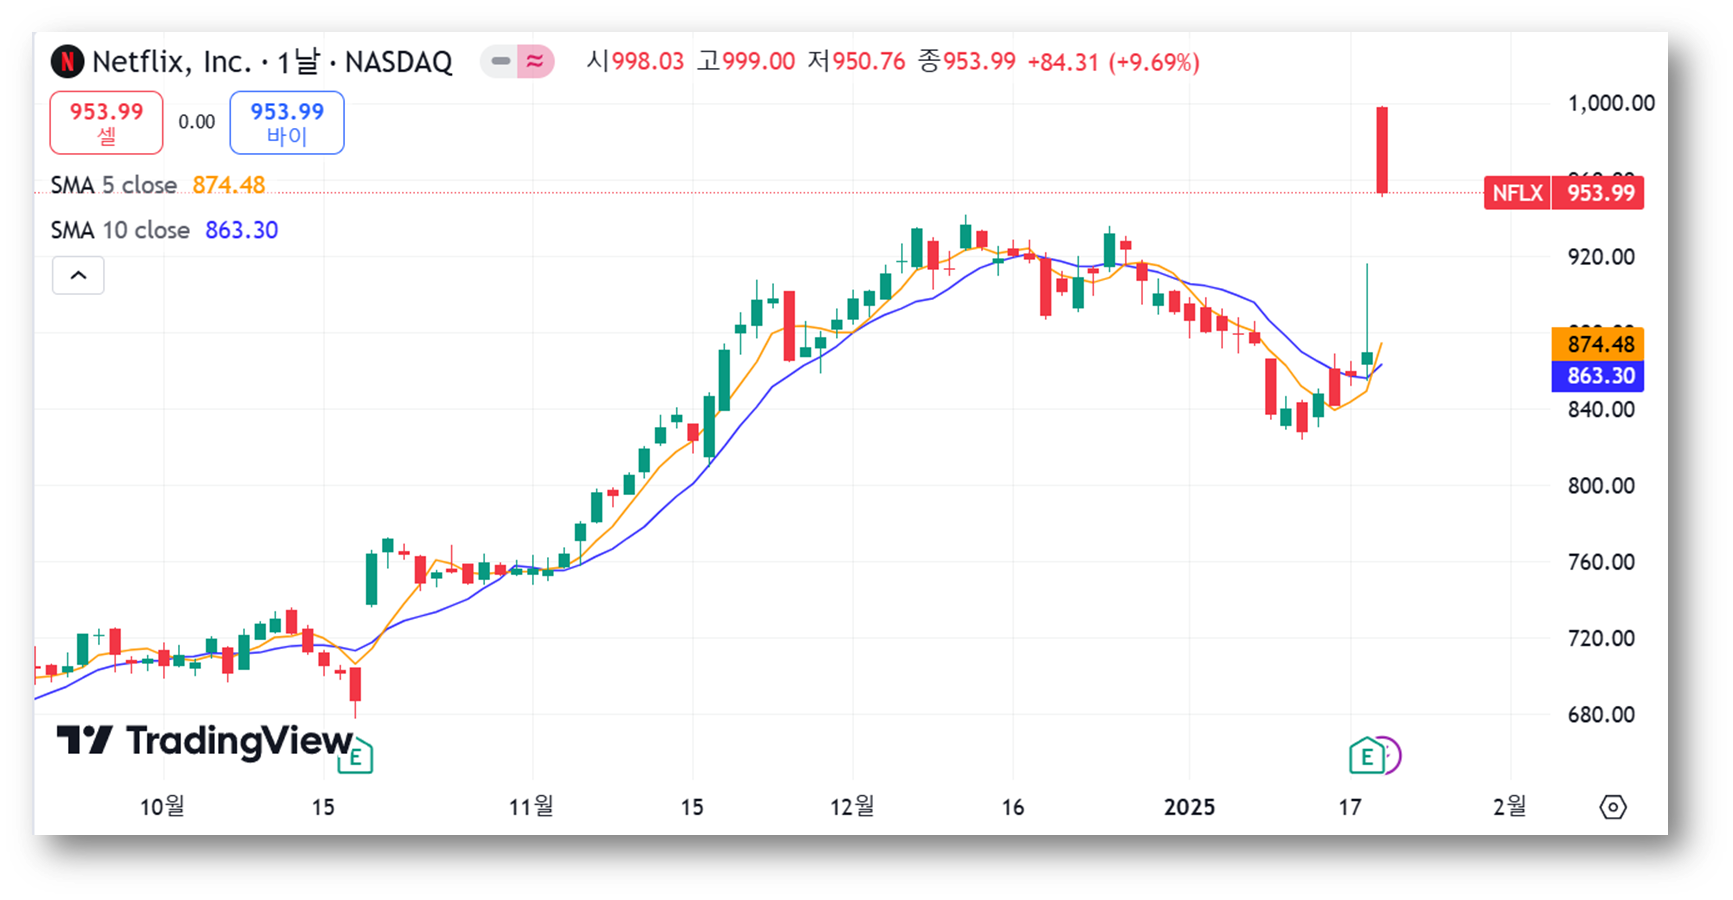
Task: Click the high value 999.00 in header
Action: point(759,62)
